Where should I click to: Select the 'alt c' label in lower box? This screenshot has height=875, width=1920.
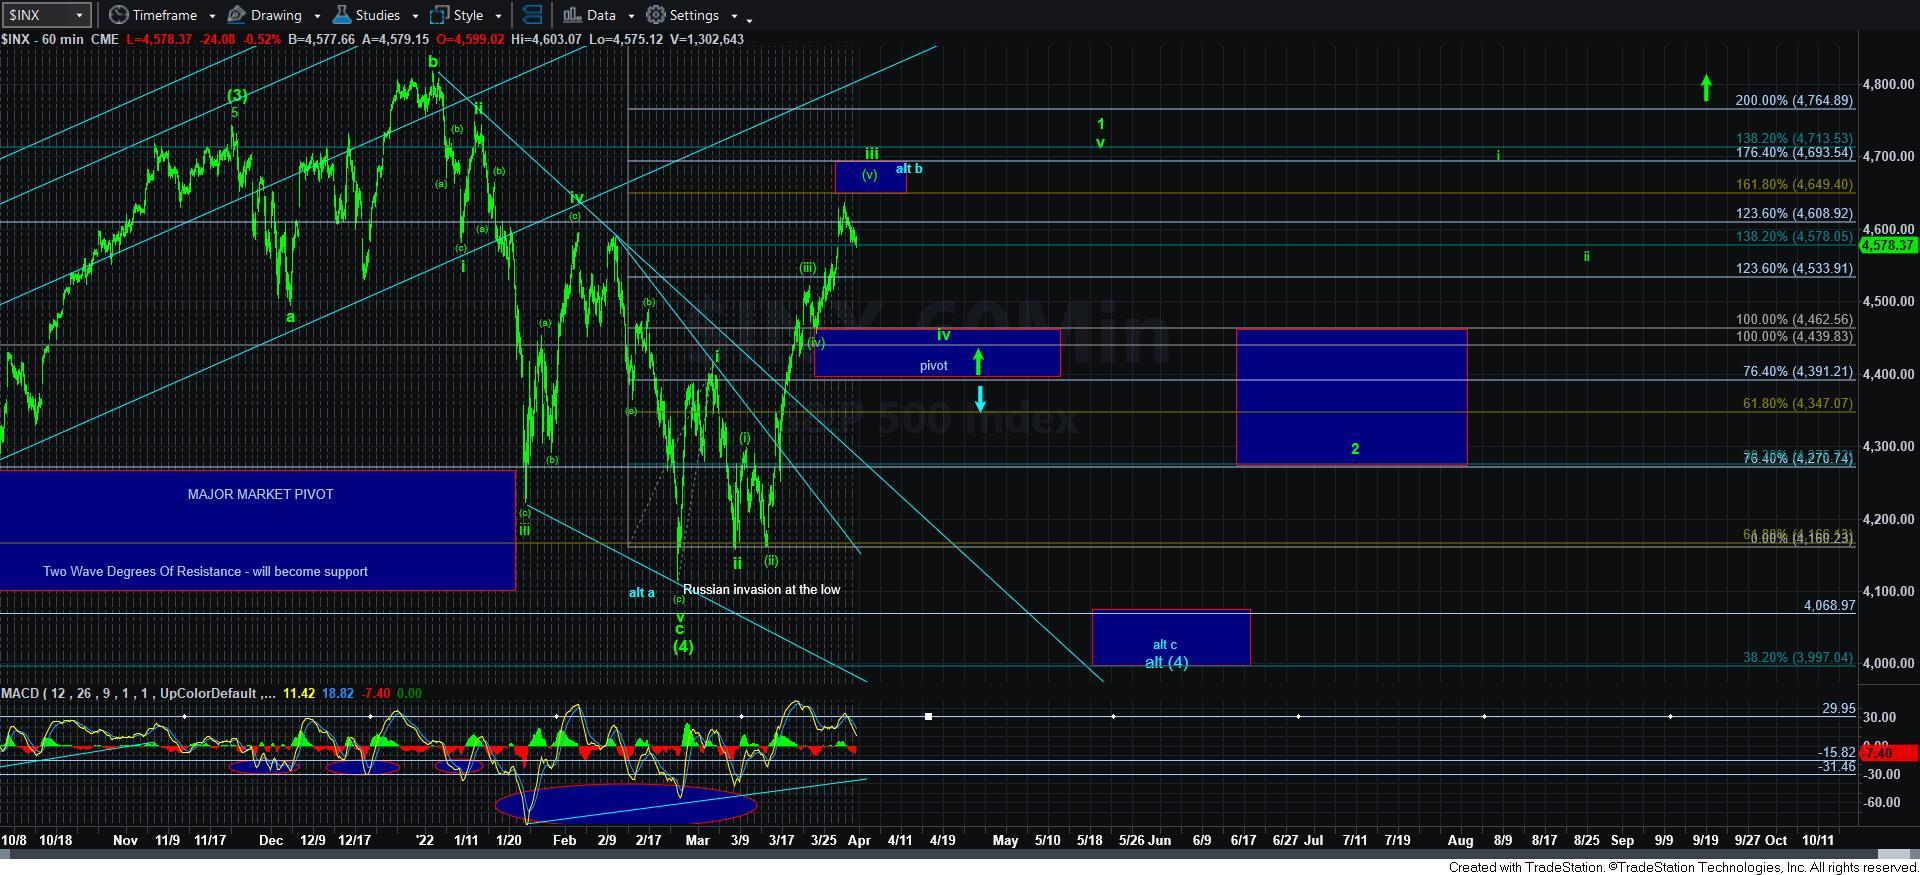pos(1165,644)
